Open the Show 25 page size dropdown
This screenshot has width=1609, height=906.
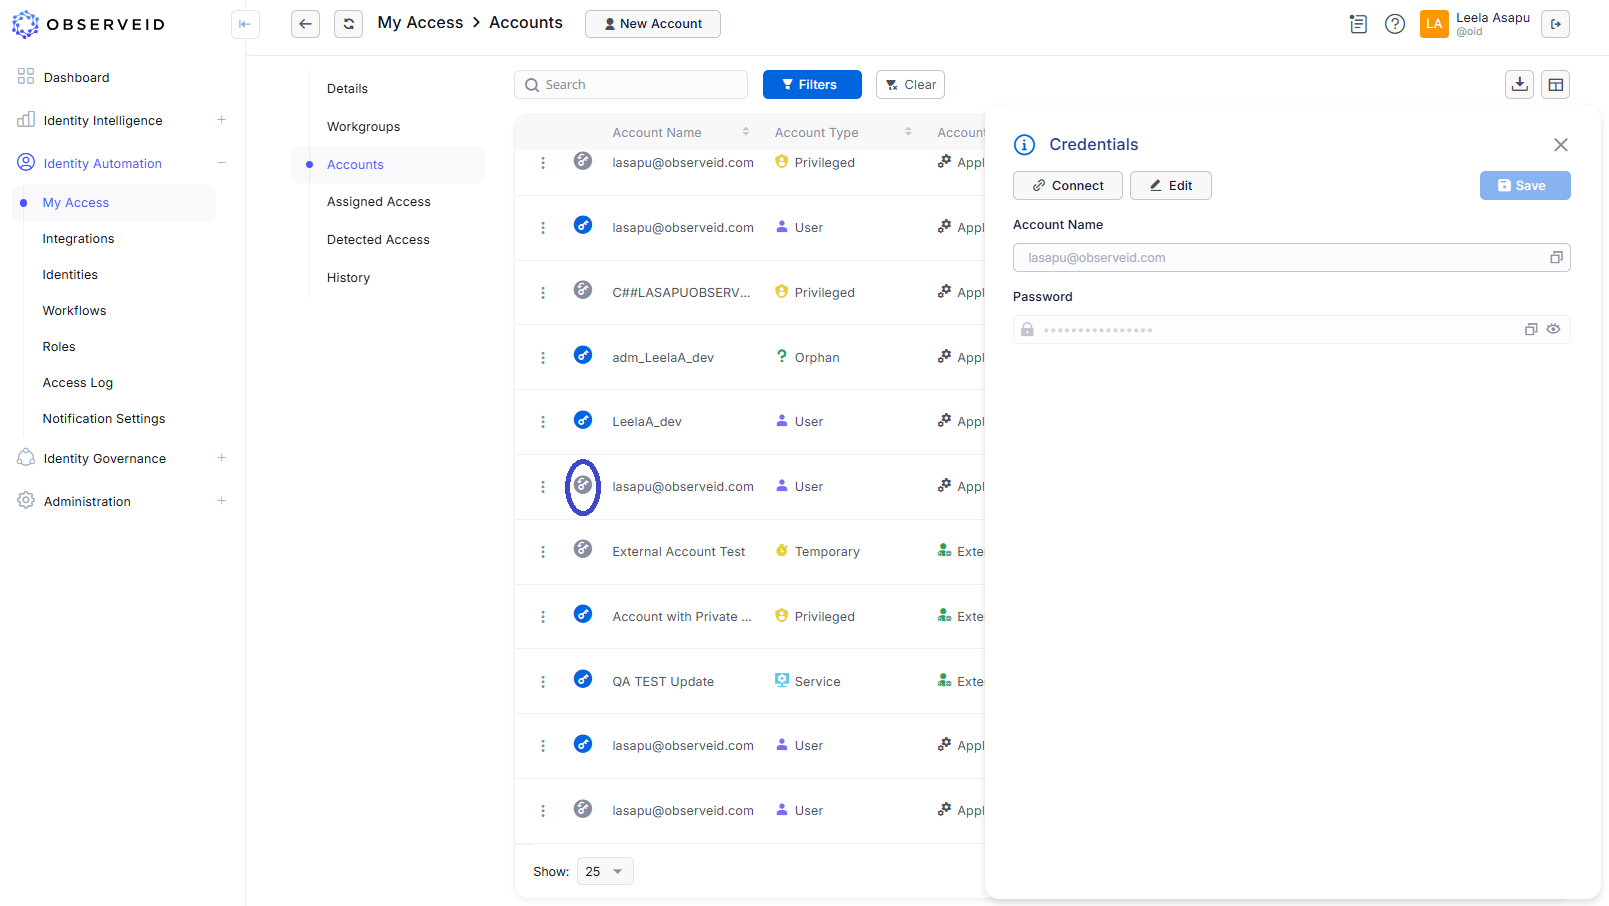pos(604,871)
